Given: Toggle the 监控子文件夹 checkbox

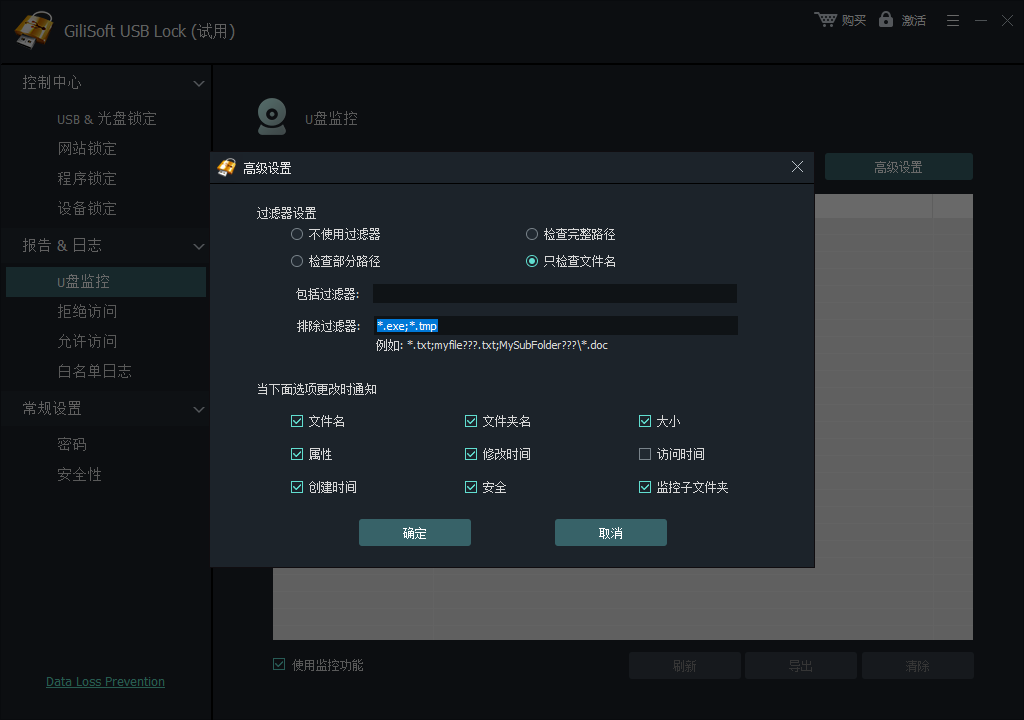Looking at the screenshot, I should pos(645,487).
